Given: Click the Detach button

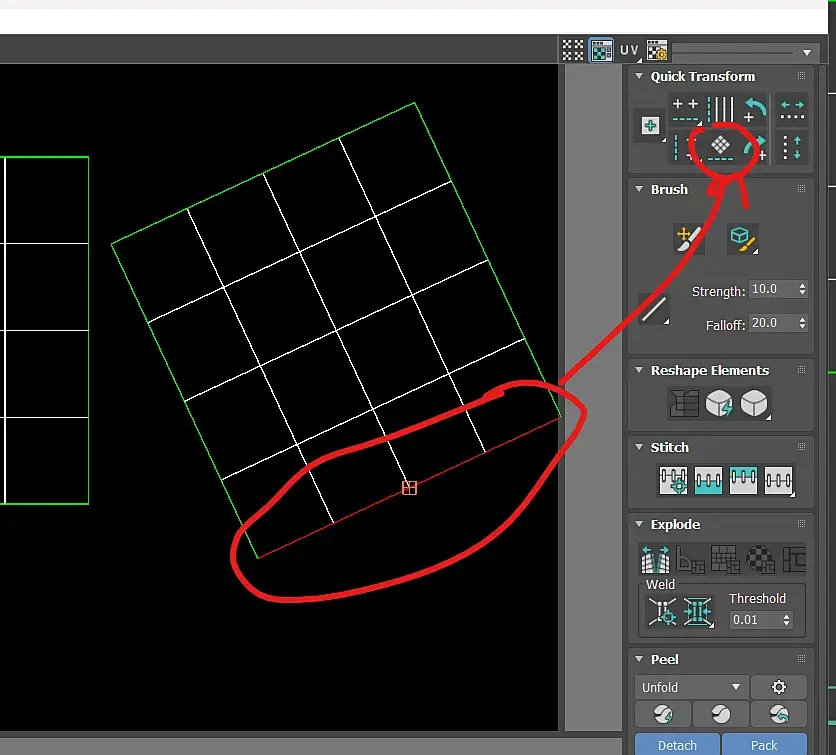Looking at the screenshot, I should coord(677,744).
